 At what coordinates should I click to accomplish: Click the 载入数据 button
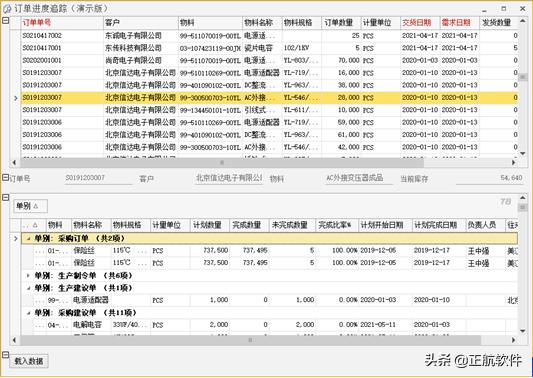point(29,361)
